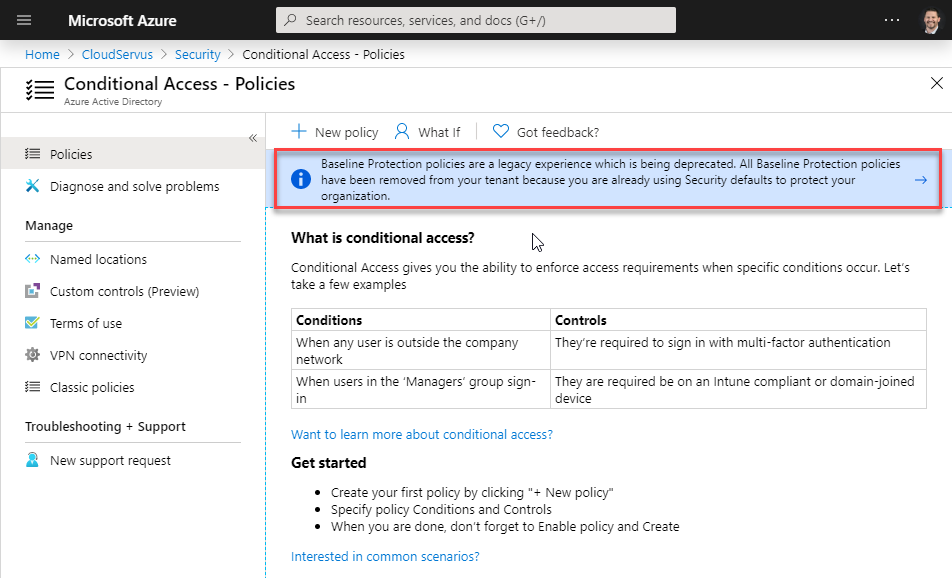Click the Classic policies list icon
952x578 pixels.
click(x=32, y=387)
